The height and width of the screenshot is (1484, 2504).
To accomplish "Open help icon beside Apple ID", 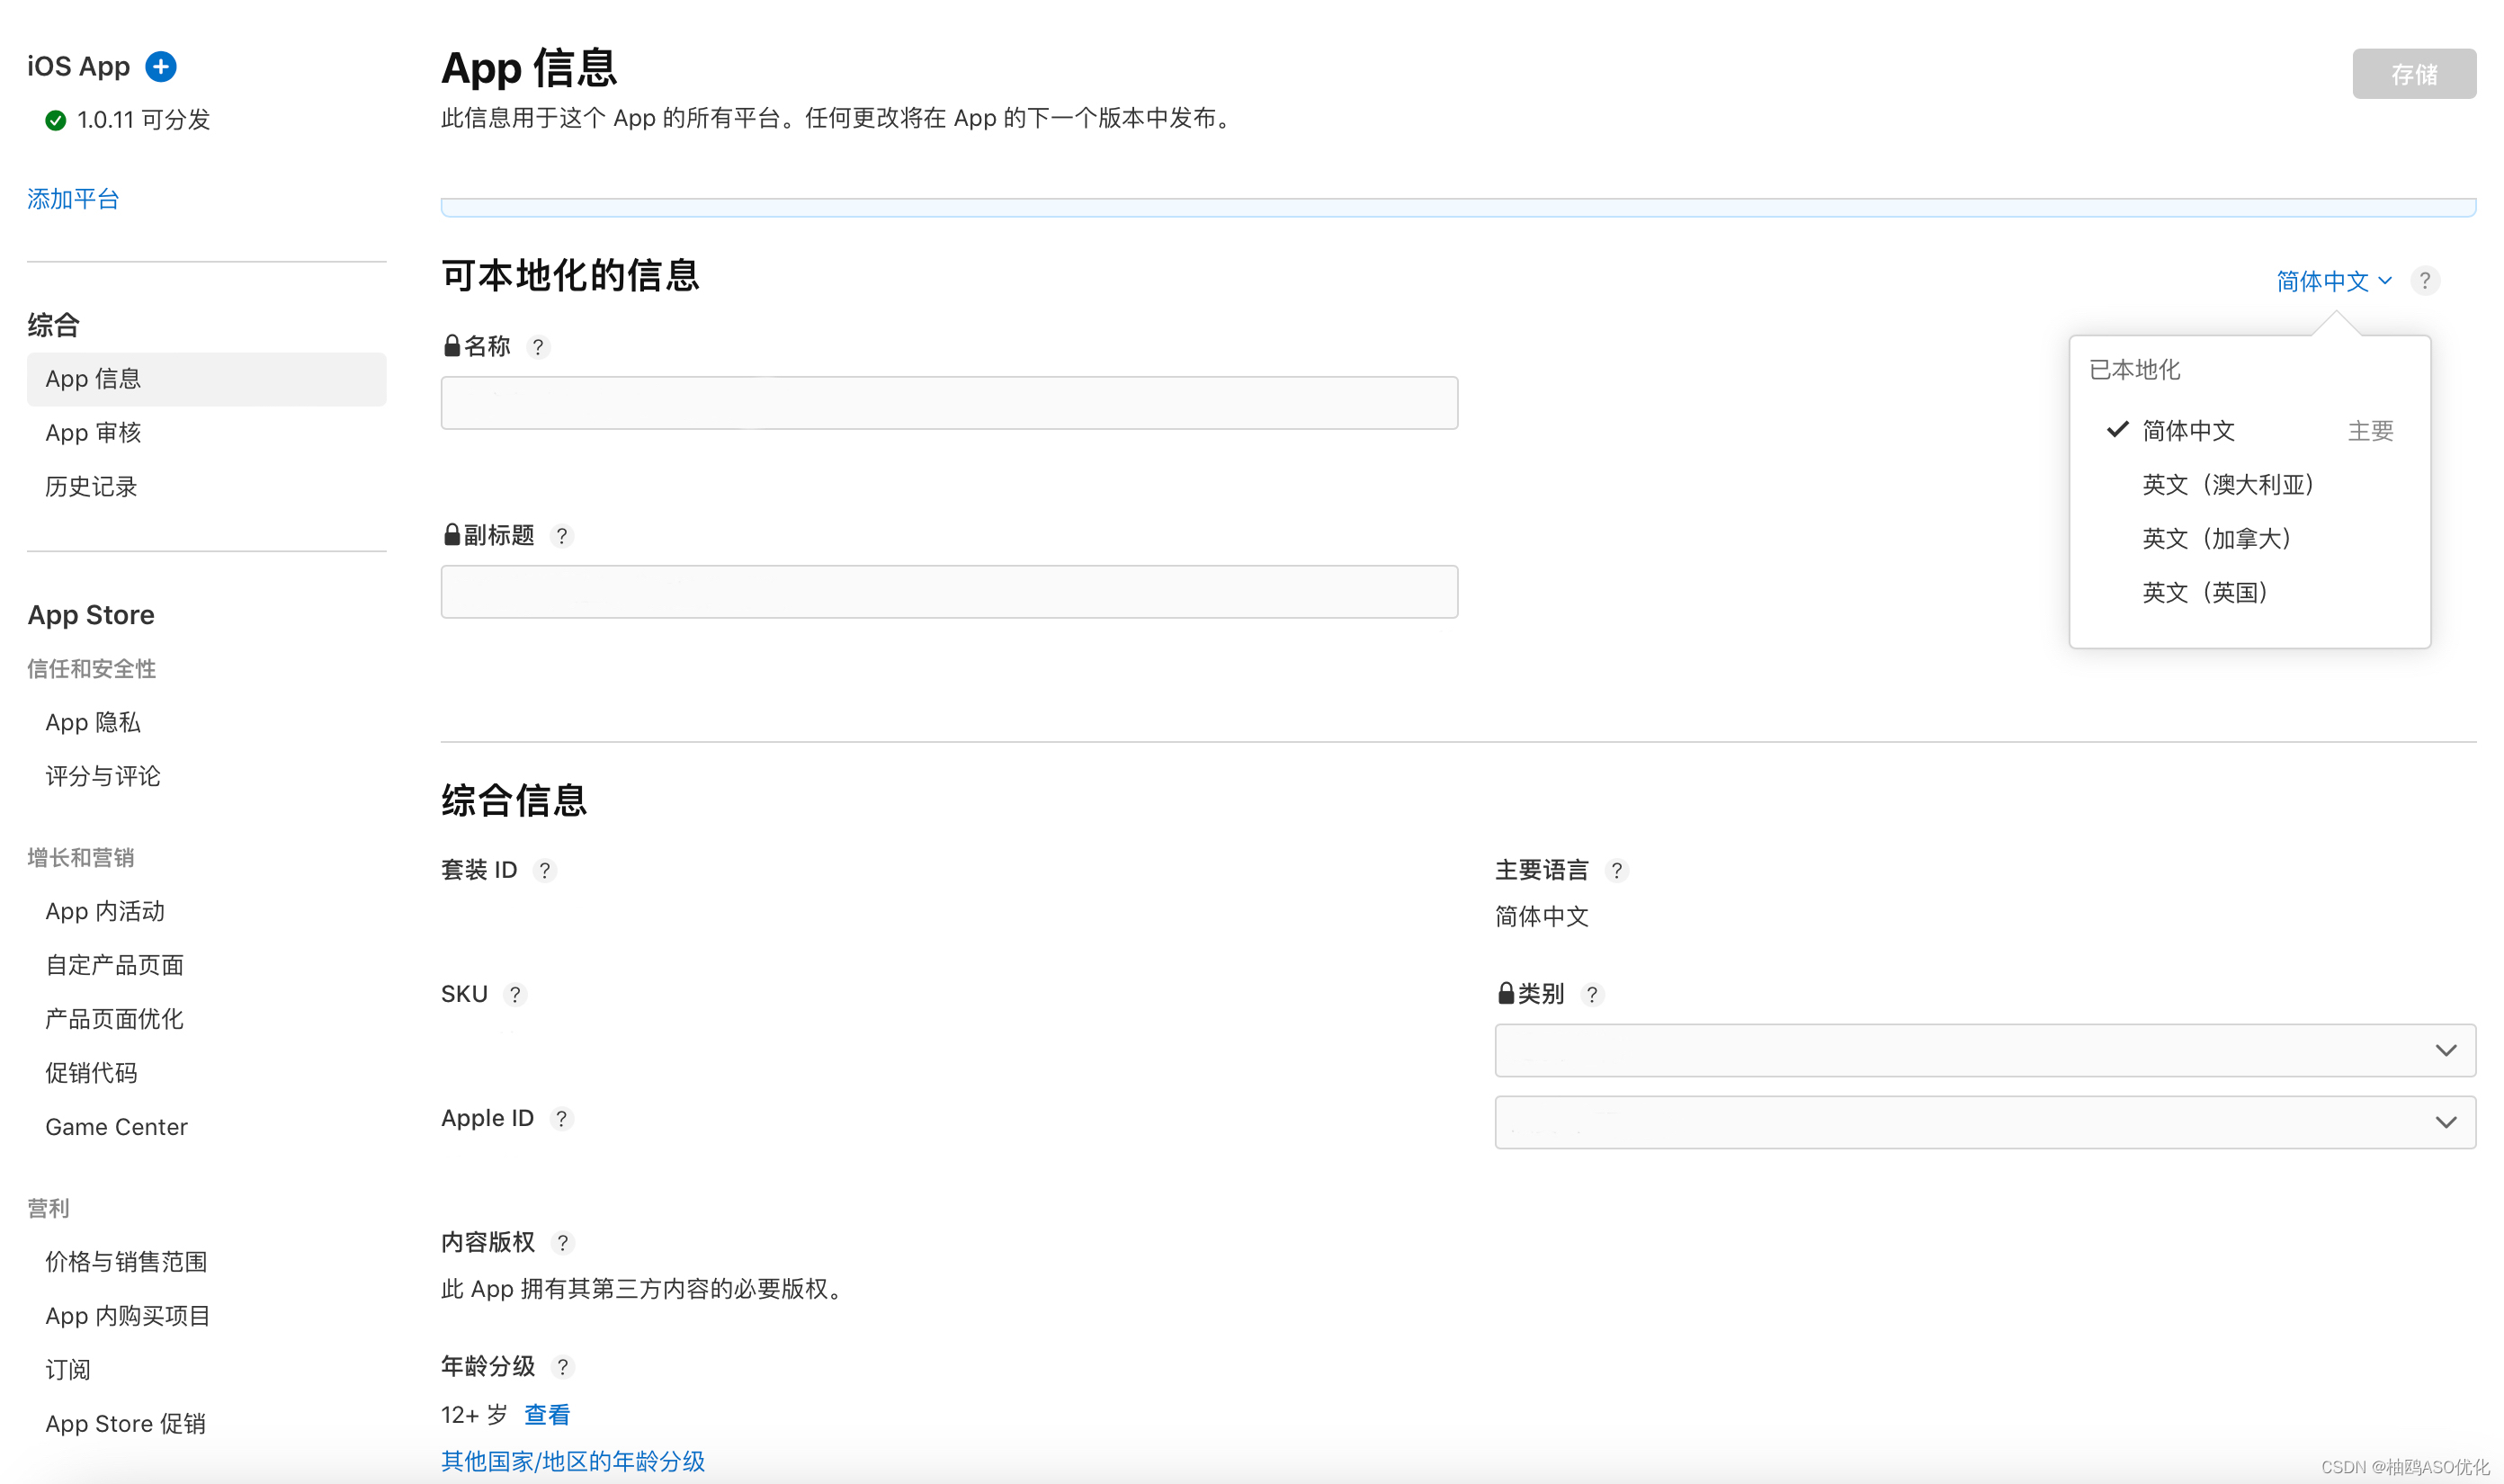I will tap(561, 1118).
